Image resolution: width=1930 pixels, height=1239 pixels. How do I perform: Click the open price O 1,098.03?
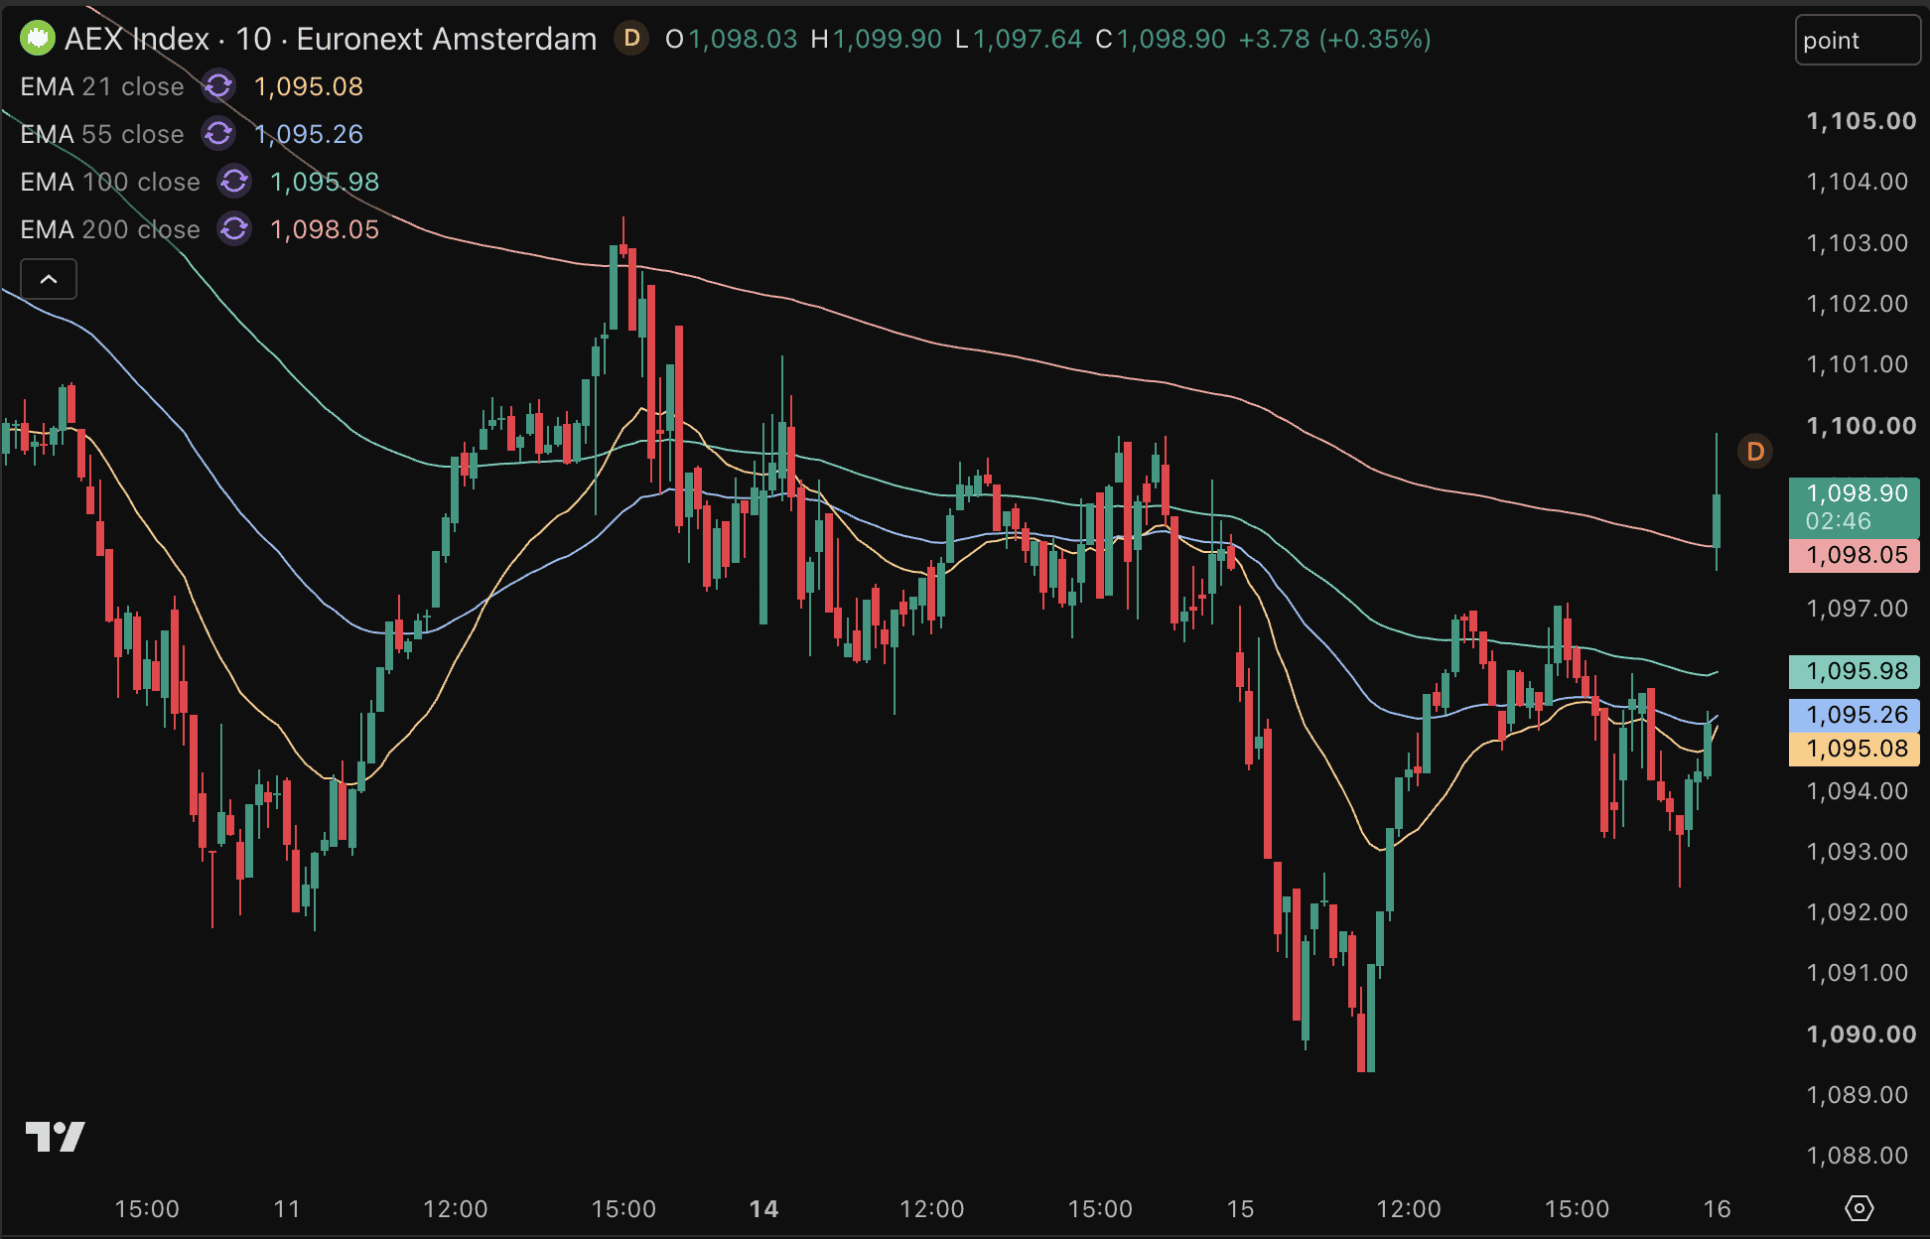click(x=731, y=39)
